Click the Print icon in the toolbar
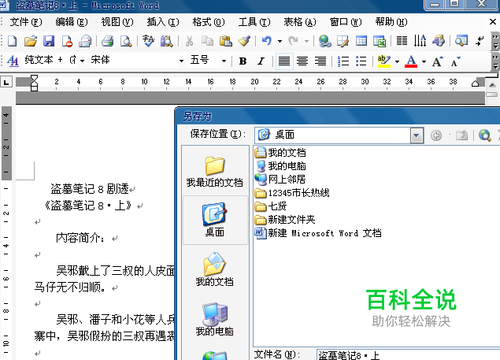 coord(107,41)
